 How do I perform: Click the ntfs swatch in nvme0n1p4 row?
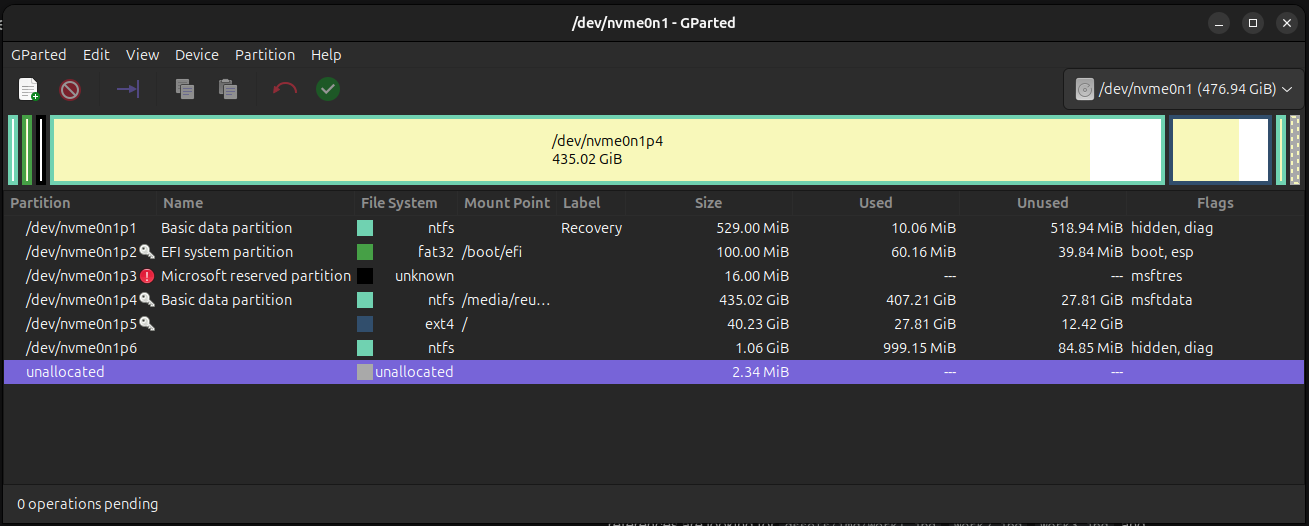click(x=365, y=300)
